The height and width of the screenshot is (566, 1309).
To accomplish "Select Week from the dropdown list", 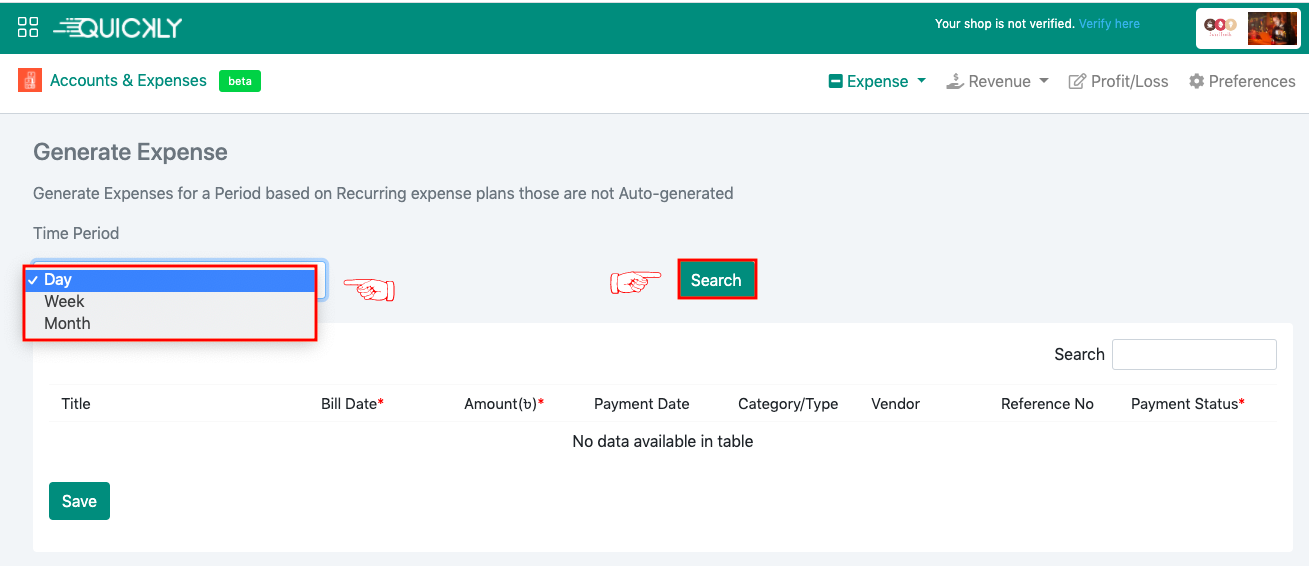I will (x=64, y=301).
